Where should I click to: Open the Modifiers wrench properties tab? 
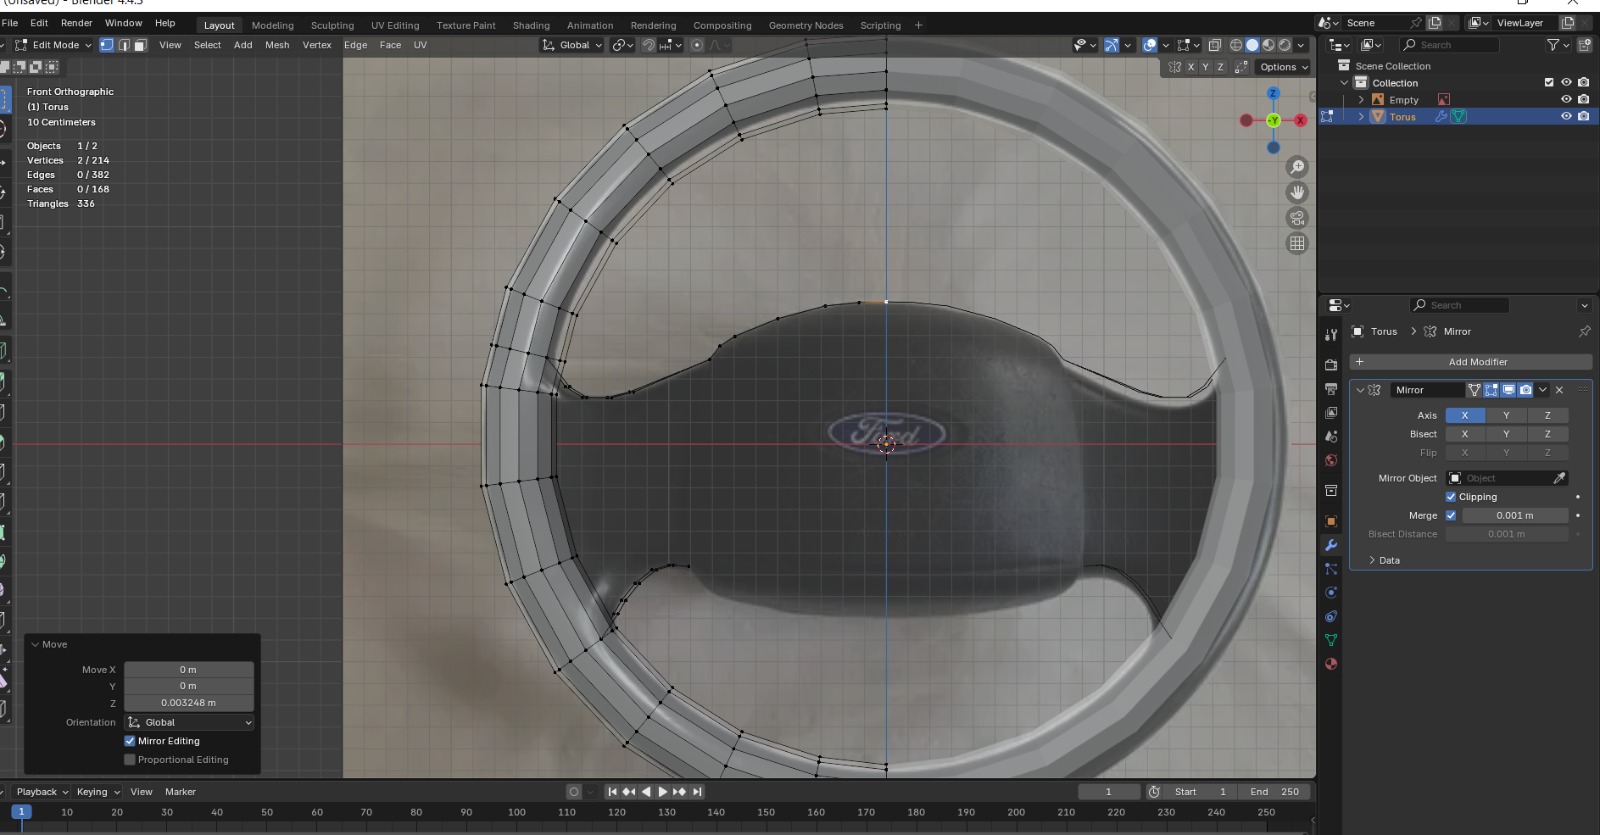tap(1331, 545)
